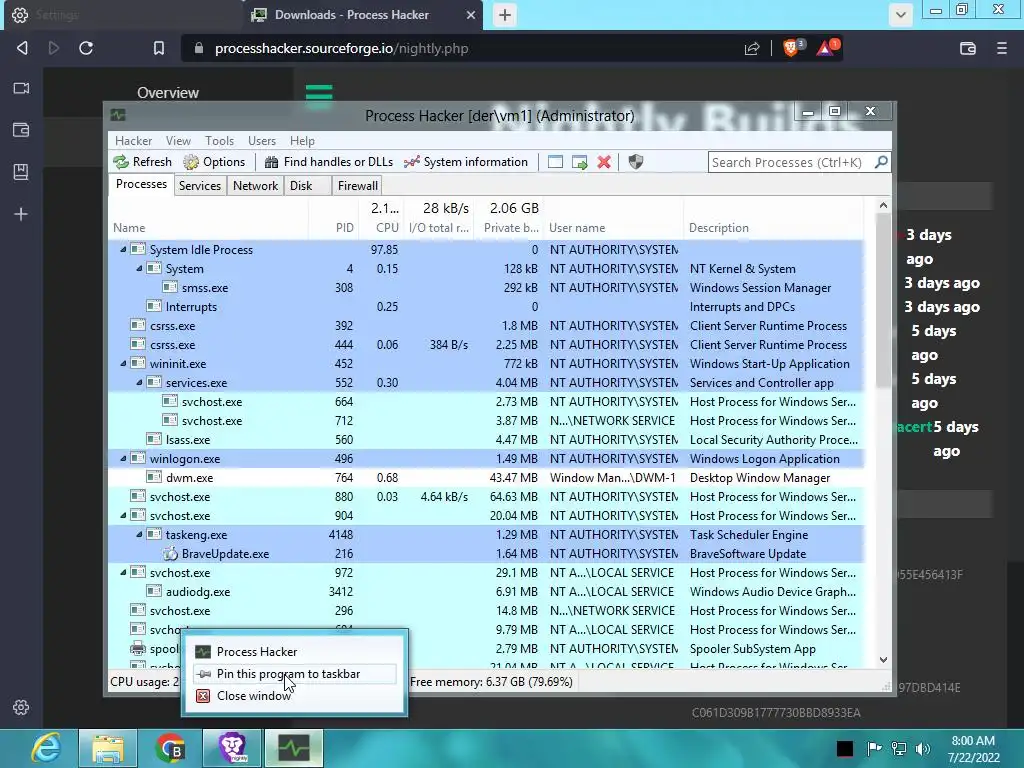Click the process list scroll down arrow
This screenshot has width=1024, height=768.
tap(883, 660)
